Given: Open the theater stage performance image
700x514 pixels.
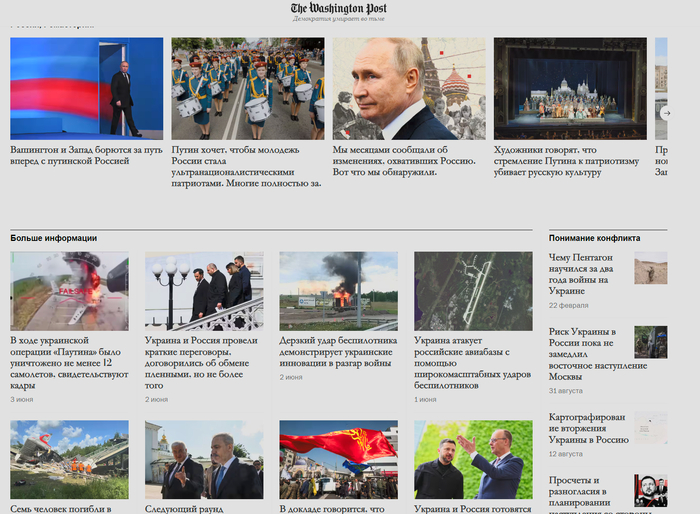Looking at the screenshot, I should [x=569, y=88].
